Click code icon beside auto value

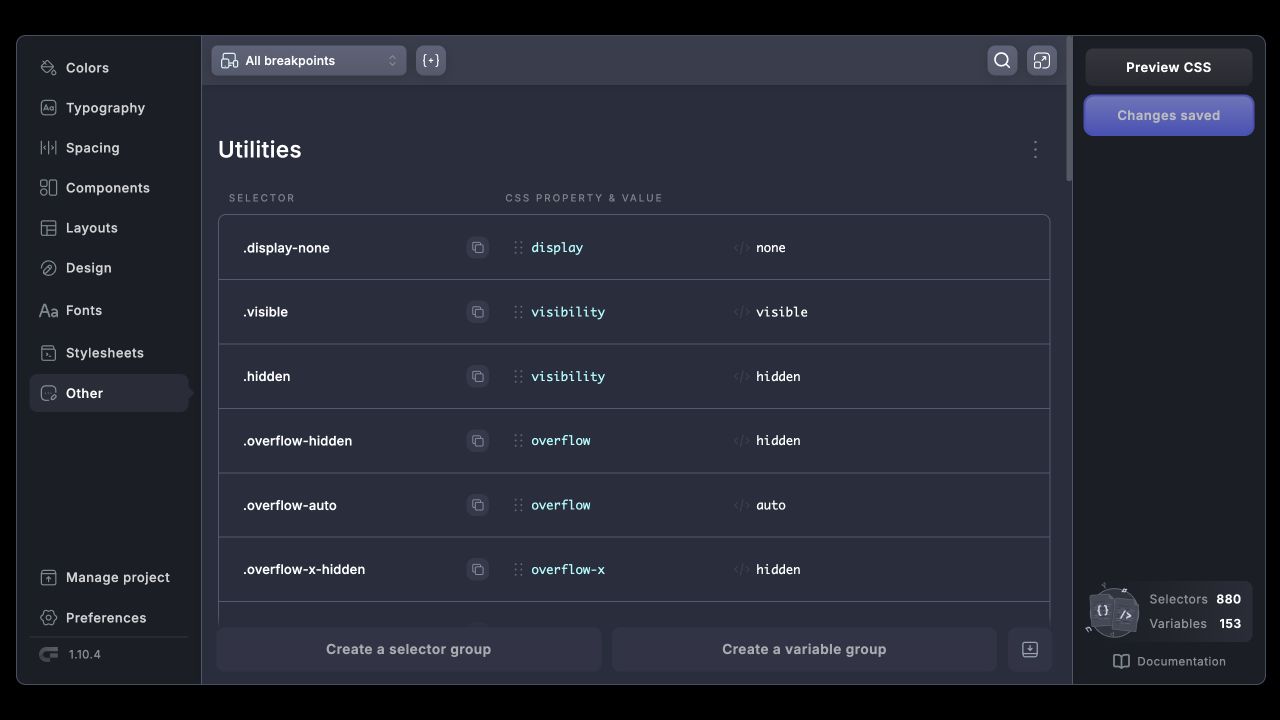(x=741, y=505)
